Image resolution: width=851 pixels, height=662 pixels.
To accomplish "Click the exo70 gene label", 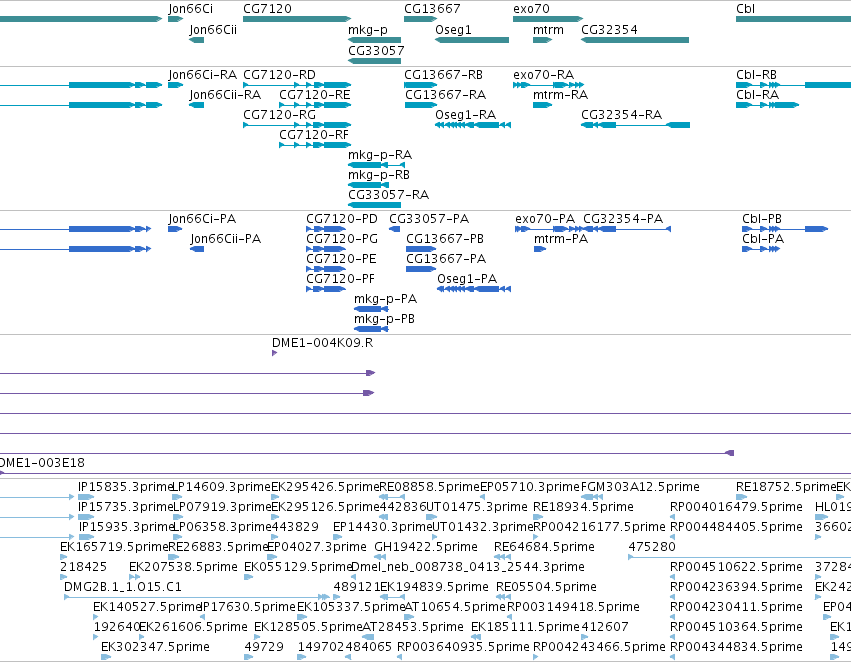I will [x=531, y=9].
